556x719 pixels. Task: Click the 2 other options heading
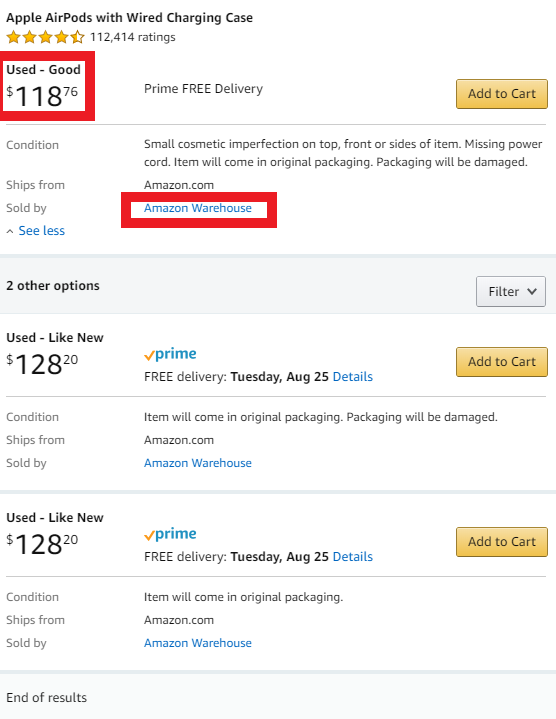click(53, 286)
